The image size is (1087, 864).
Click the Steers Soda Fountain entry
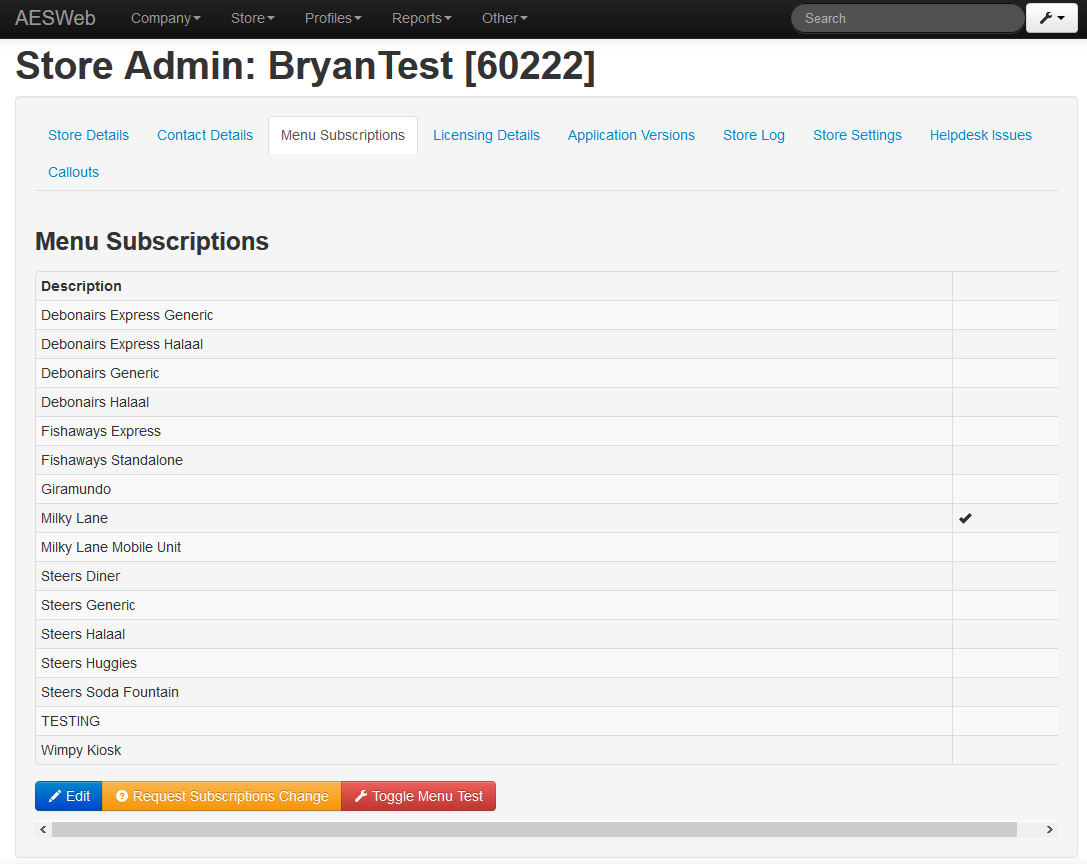click(110, 693)
